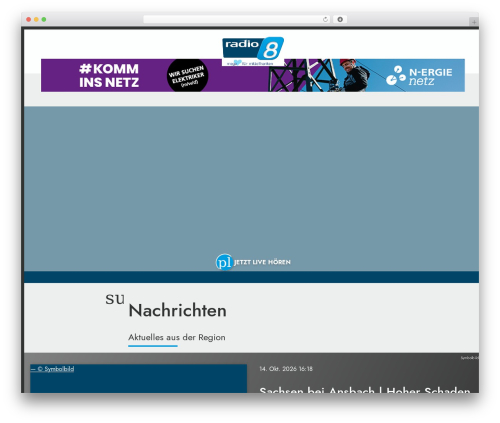Open the N-ERGIE netz banner advertisement
Screen dimensions: 500x423
coord(253,75)
